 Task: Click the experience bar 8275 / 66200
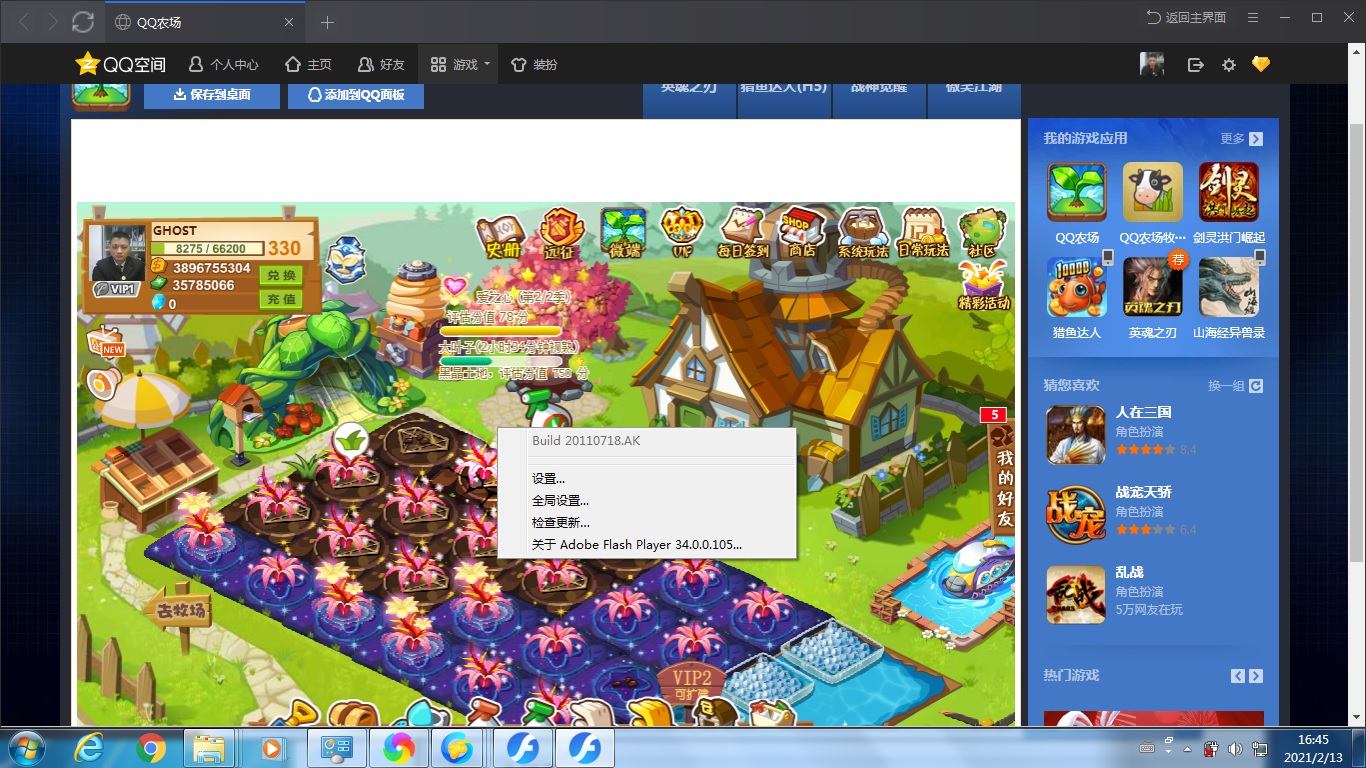(x=206, y=248)
